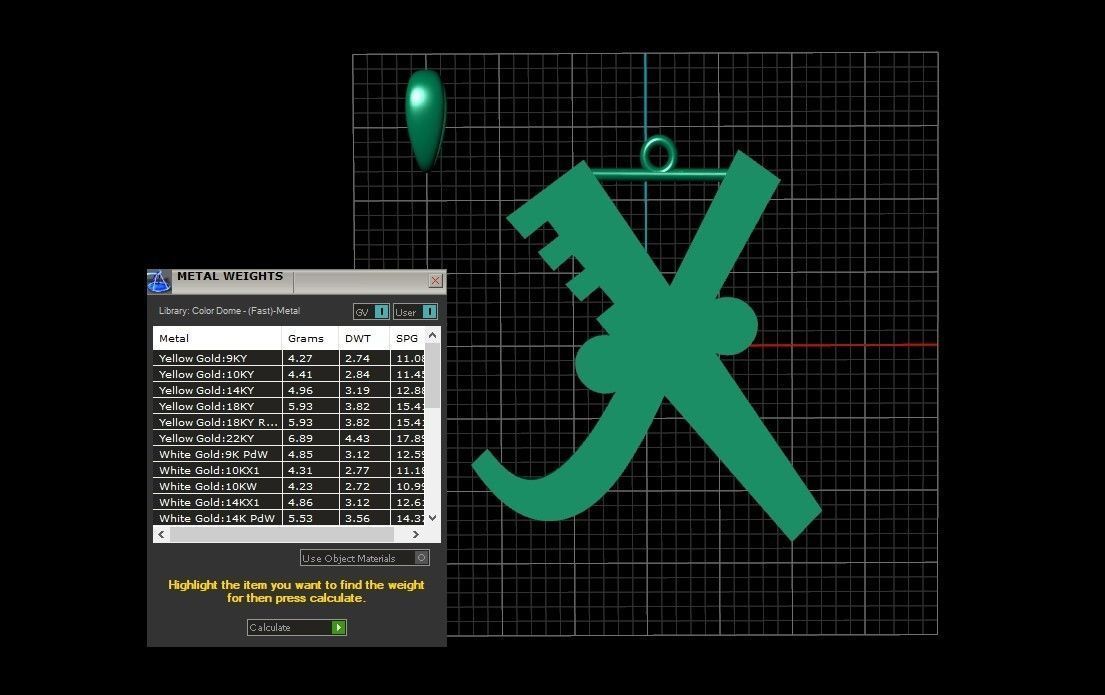
Task: Select the Yellow Gold:9KY row
Action: pyautogui.click(x=289, y=358)
